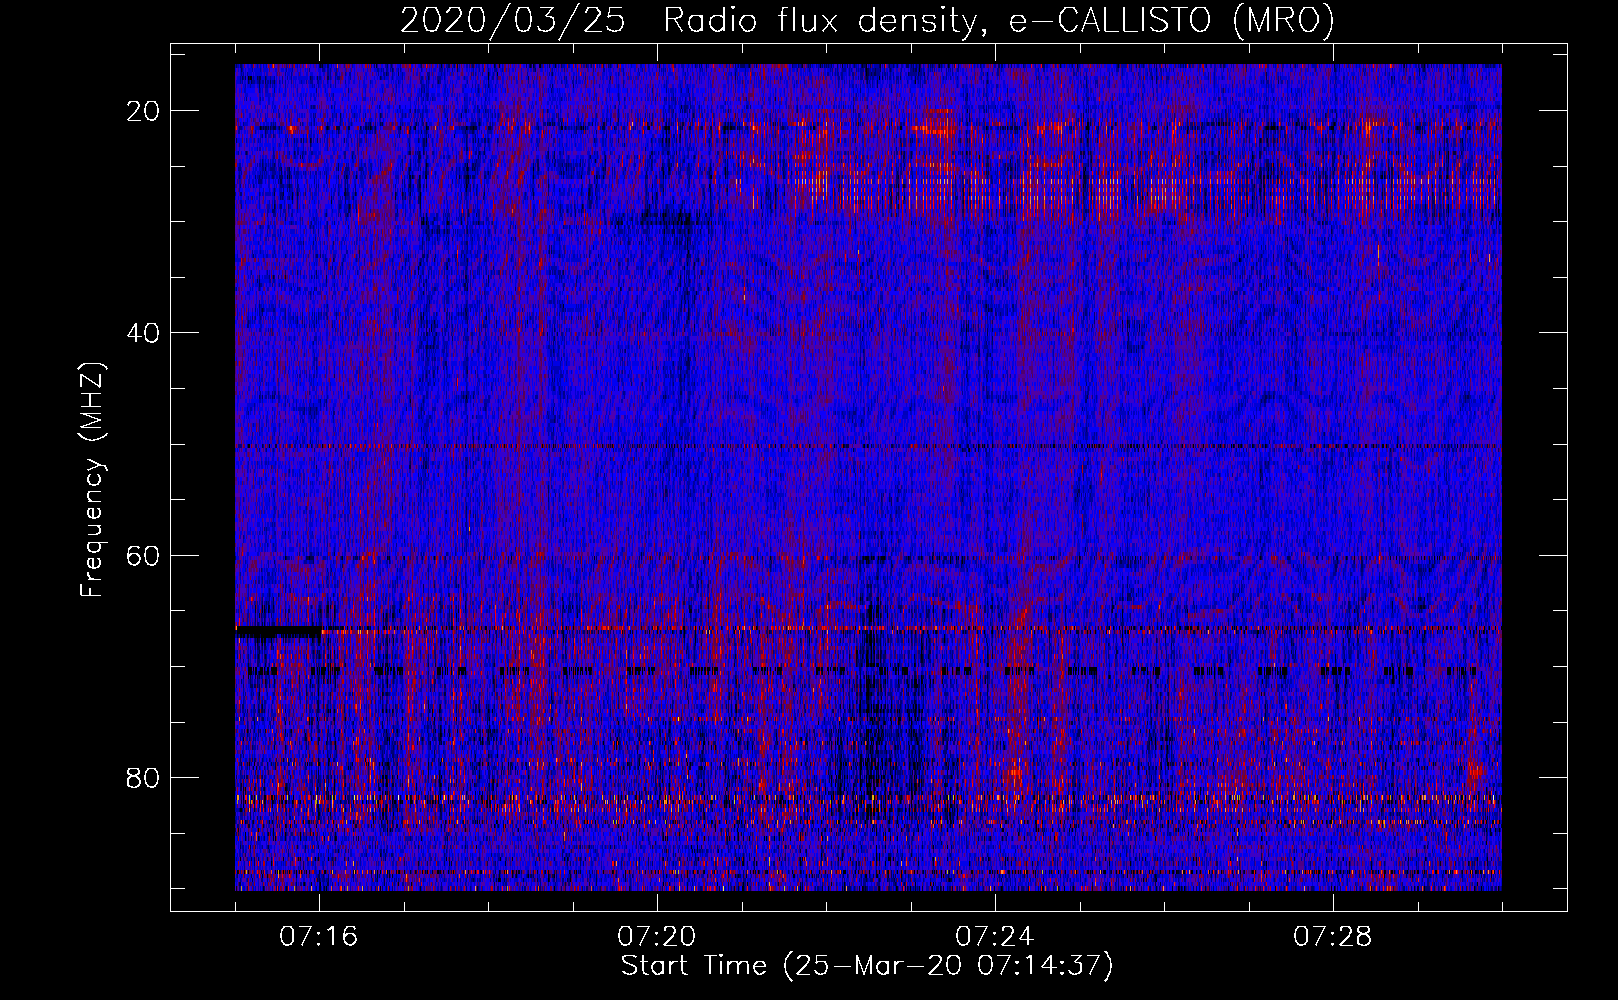Click the 60 MHz frequency tick label
Screen dimensions: 1618x1000
coord(144,555)
